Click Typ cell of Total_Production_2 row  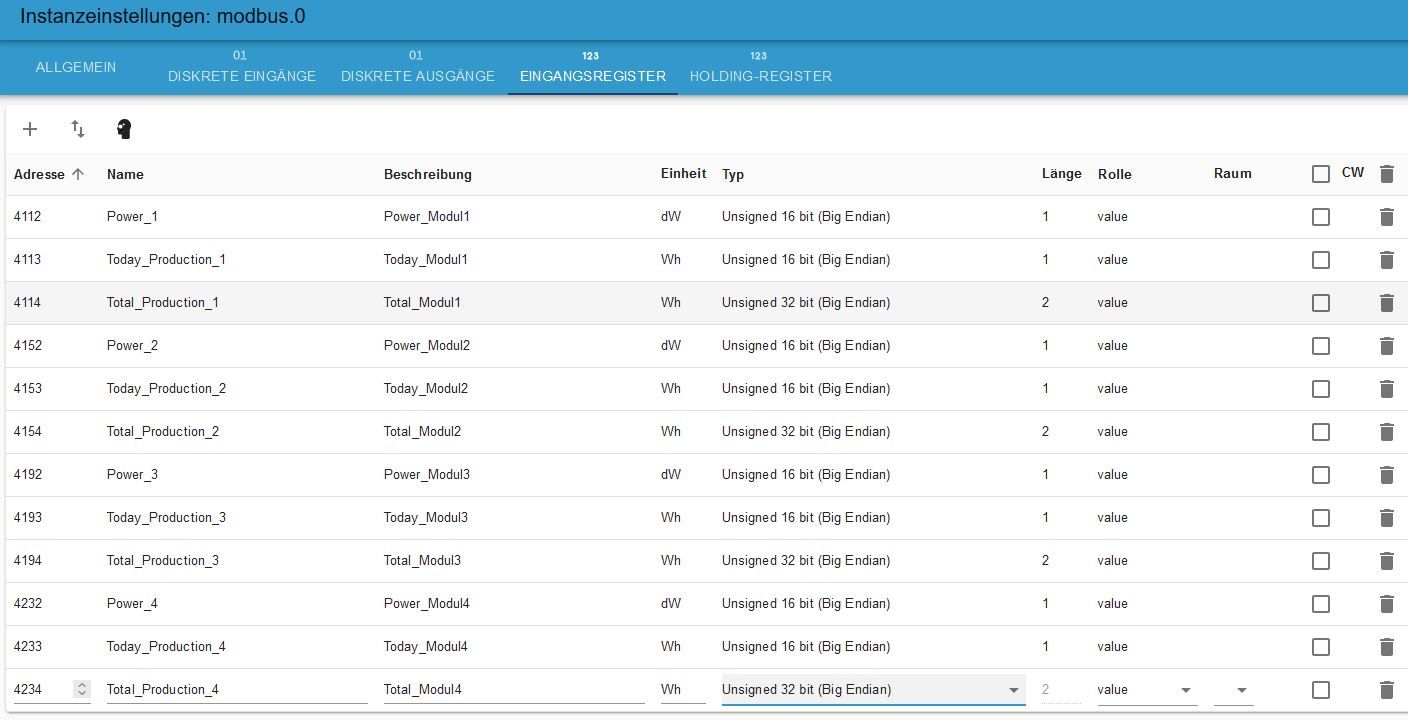coord(806,432)
